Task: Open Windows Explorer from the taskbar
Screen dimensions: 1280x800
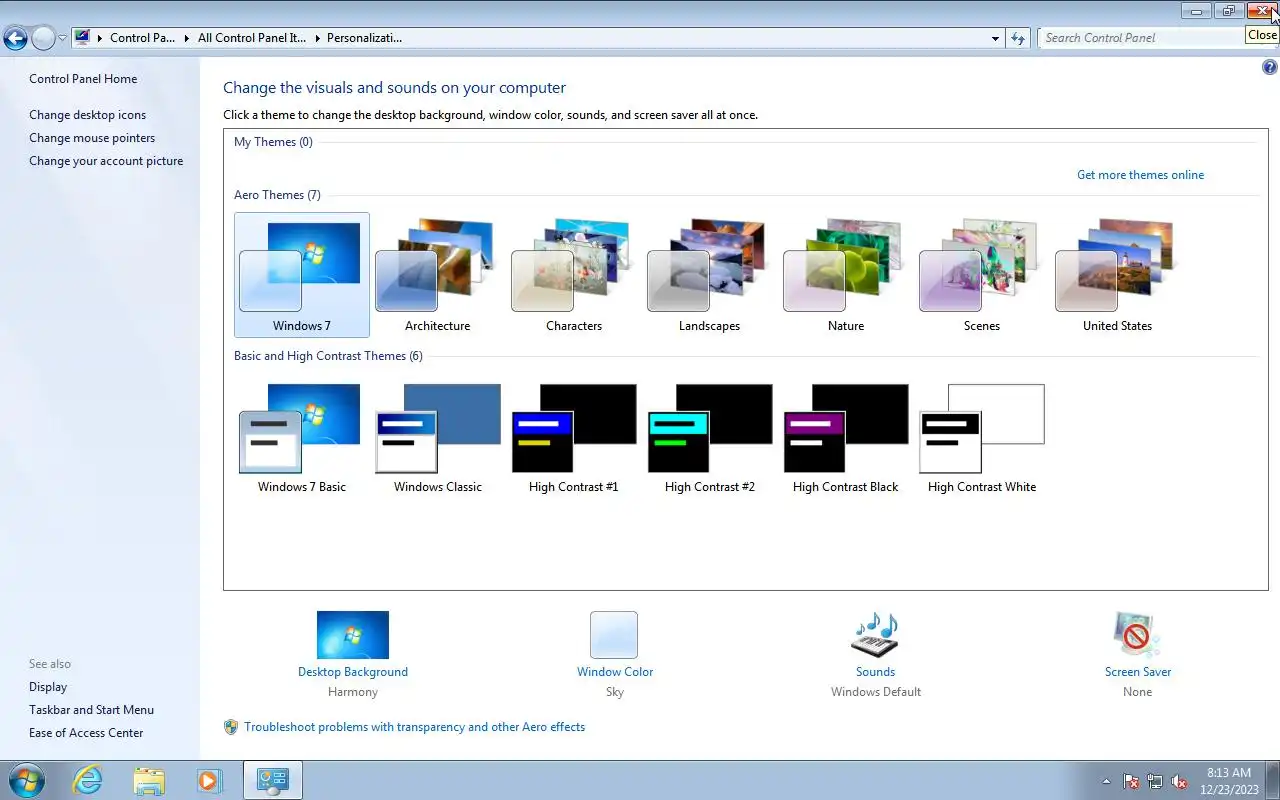Action: [149, 780]
